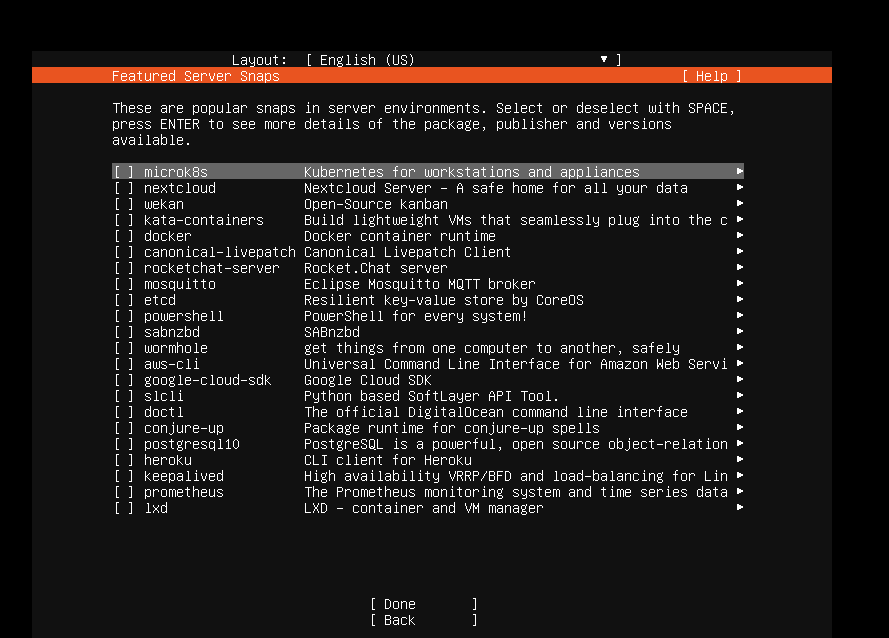Check the microk8s snap checkbox
The width and height of the screenshot is (889, 638).
tap(124, 172)
